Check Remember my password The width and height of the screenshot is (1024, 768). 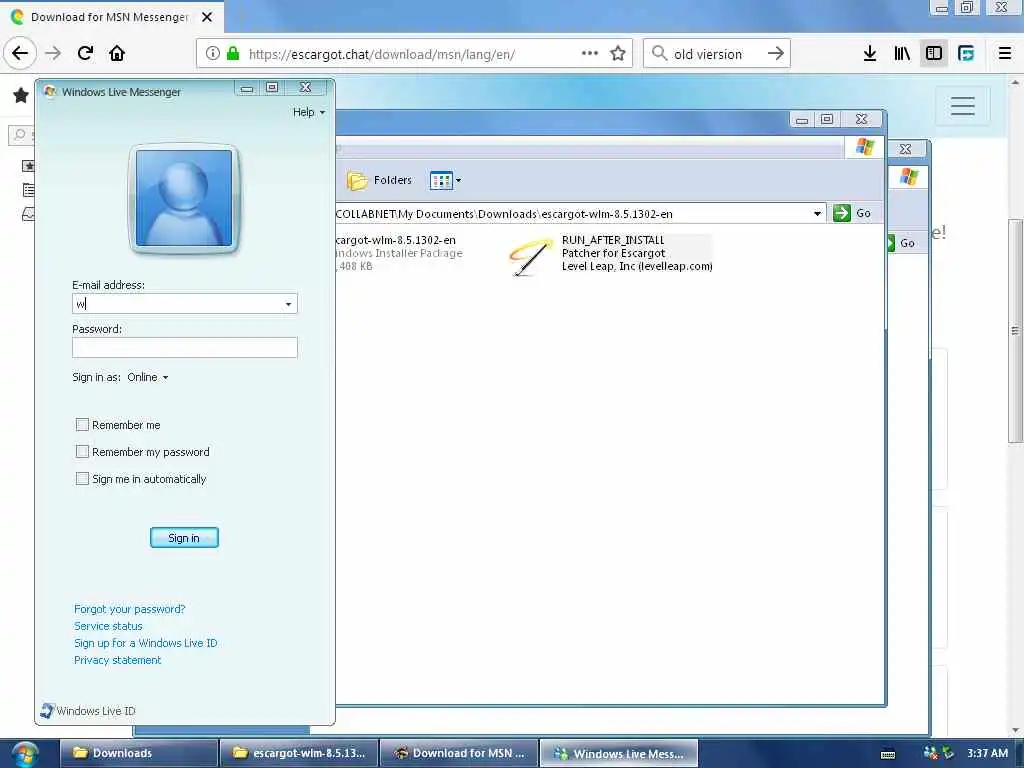tap(82, 452)
